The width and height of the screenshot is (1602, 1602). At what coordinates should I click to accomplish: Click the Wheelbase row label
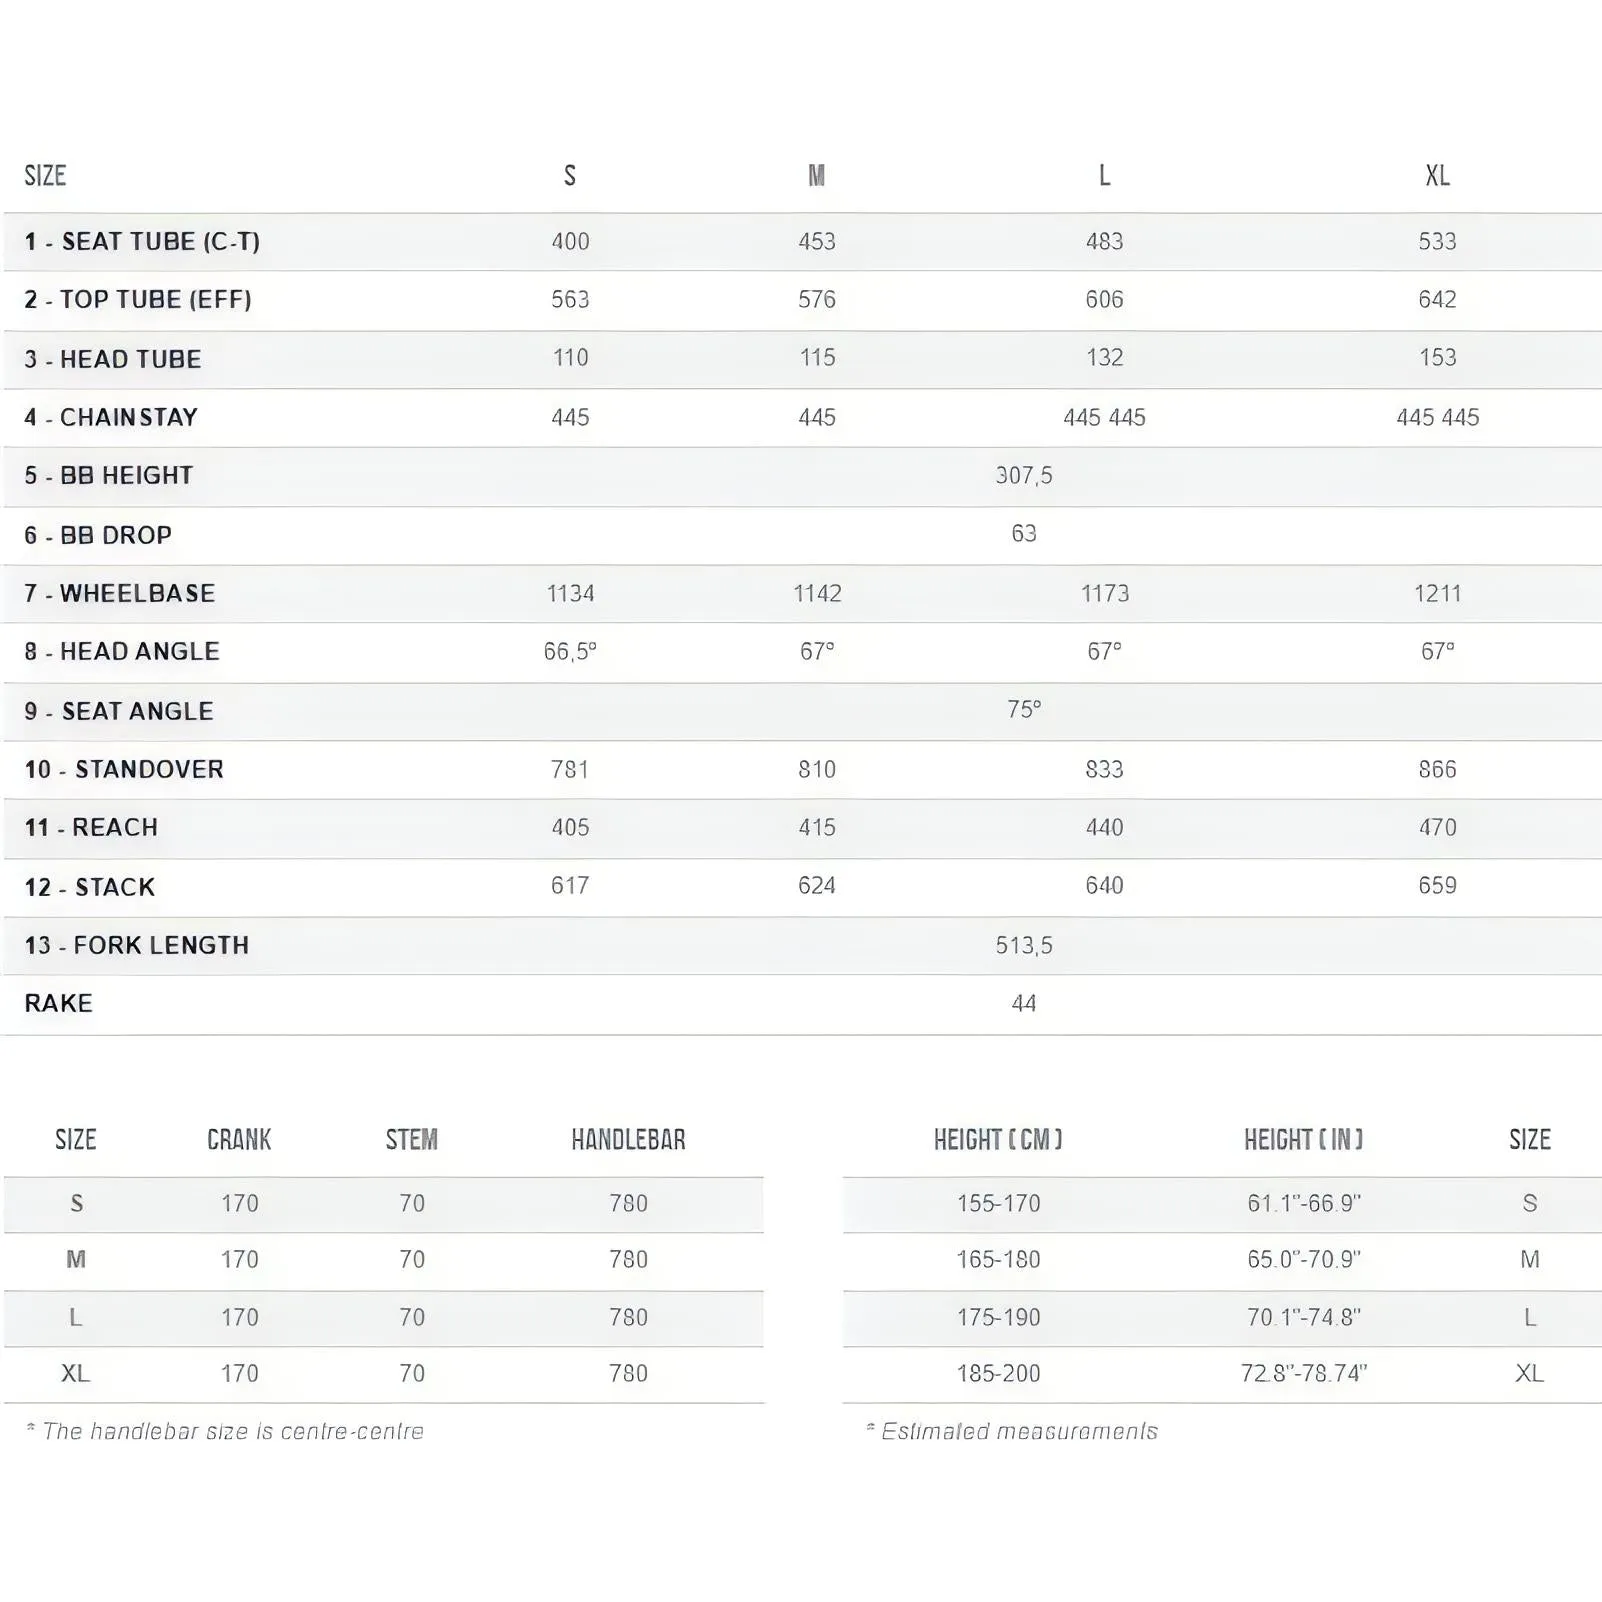pos(120,594)
